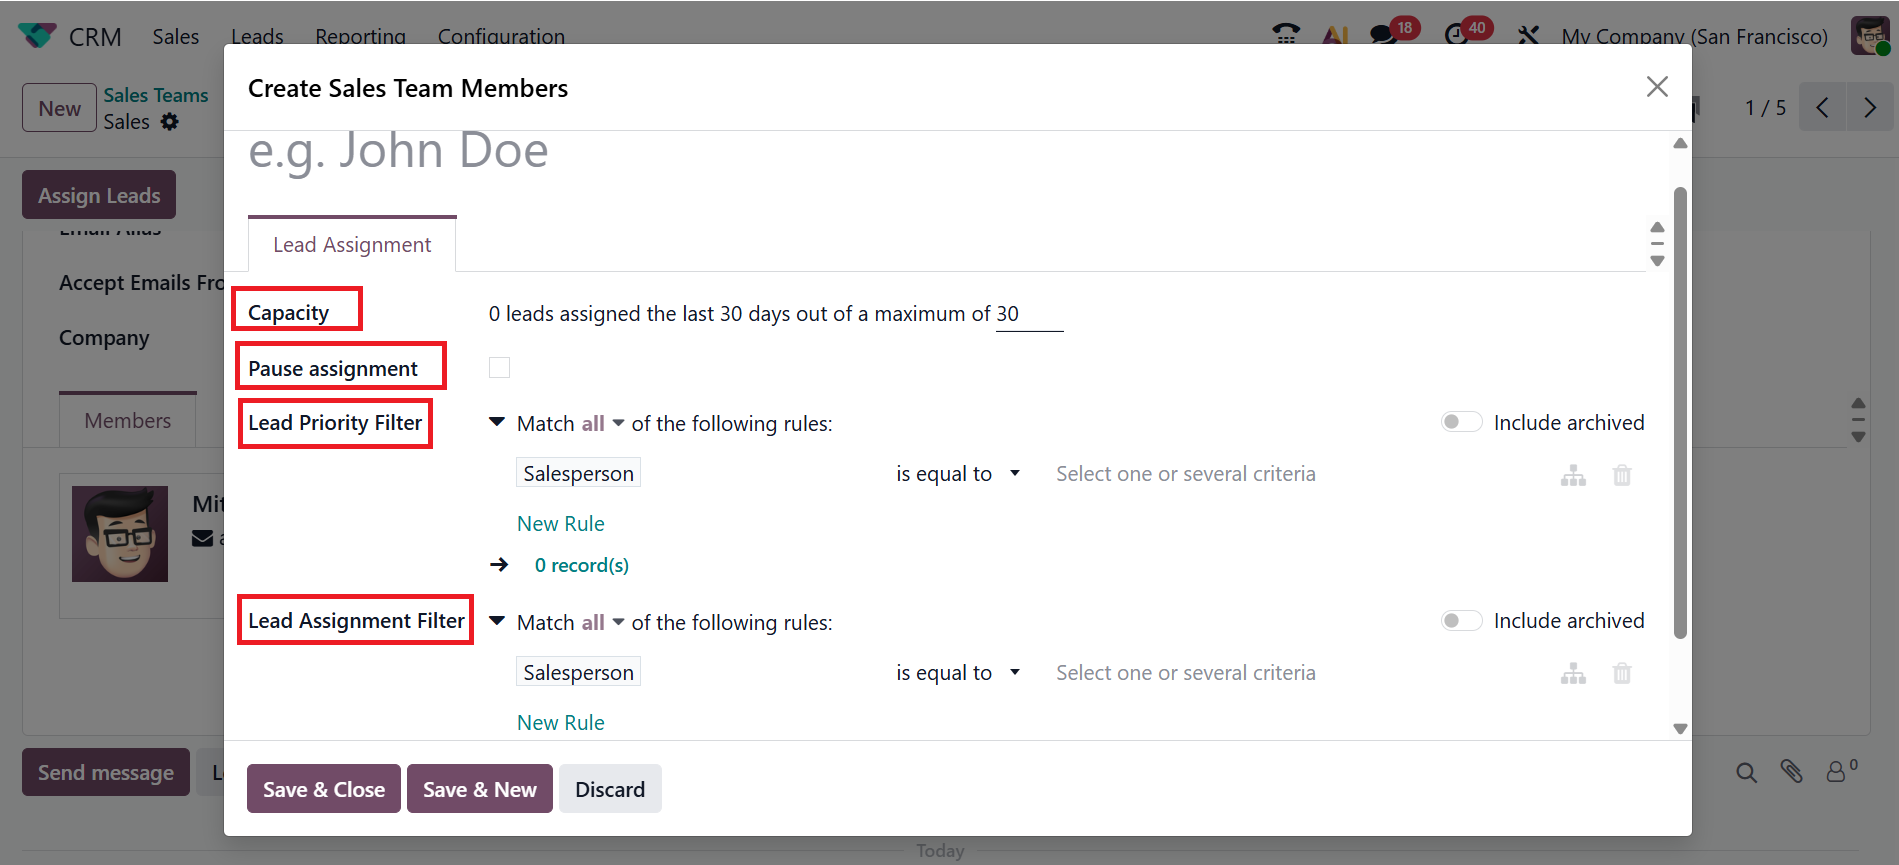1899x865 pixels.
Task: Click the add branch icon in Lead Assignment Filter rule
Action: (x=1573, y=674)
